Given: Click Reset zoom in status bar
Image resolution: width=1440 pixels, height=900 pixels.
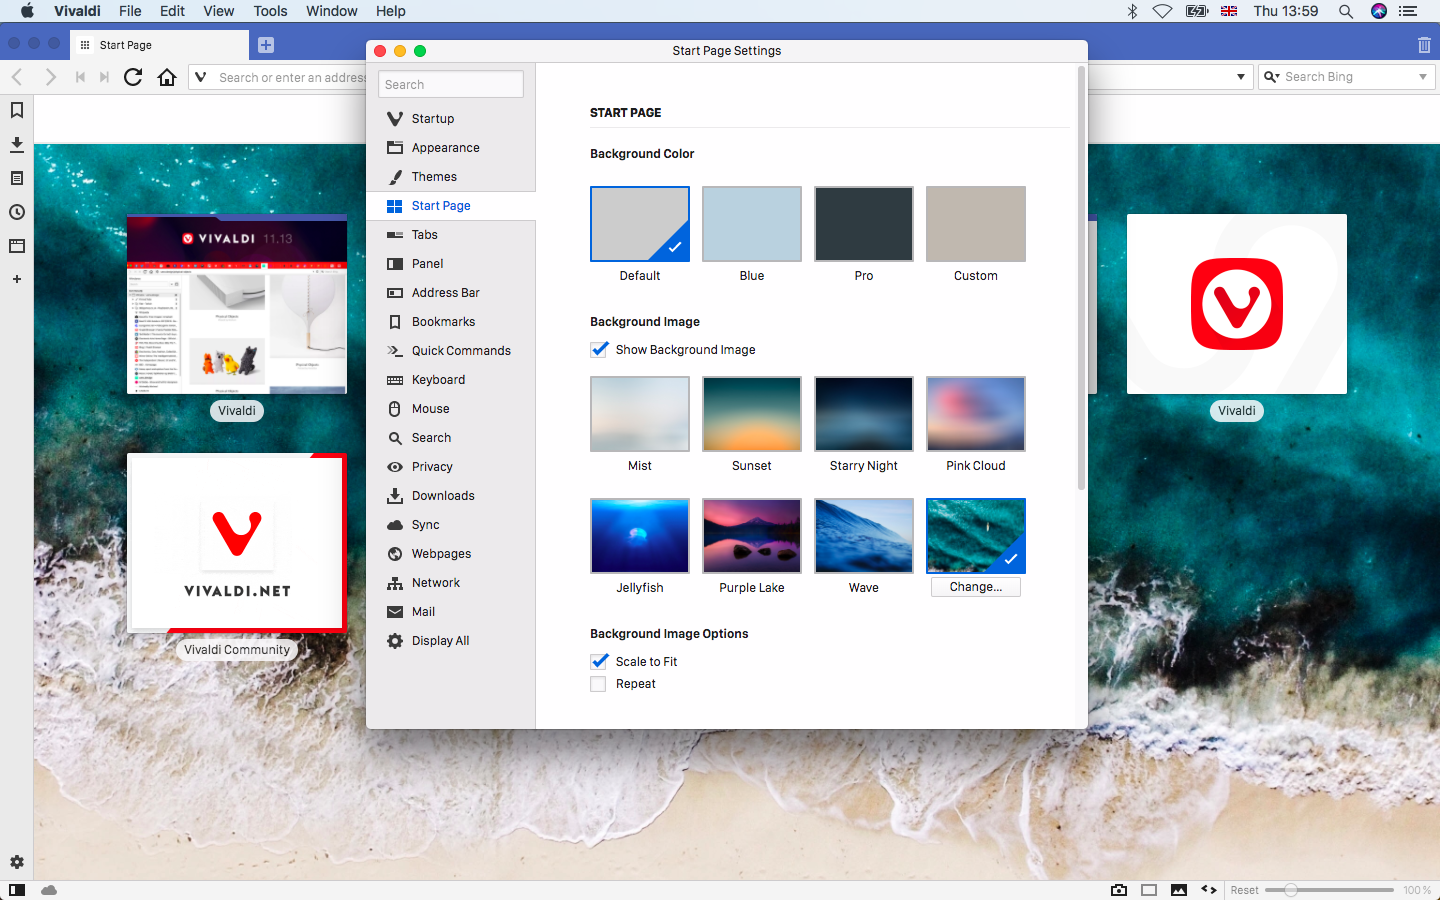Looking at the screenshot, I should point(1245,890).
